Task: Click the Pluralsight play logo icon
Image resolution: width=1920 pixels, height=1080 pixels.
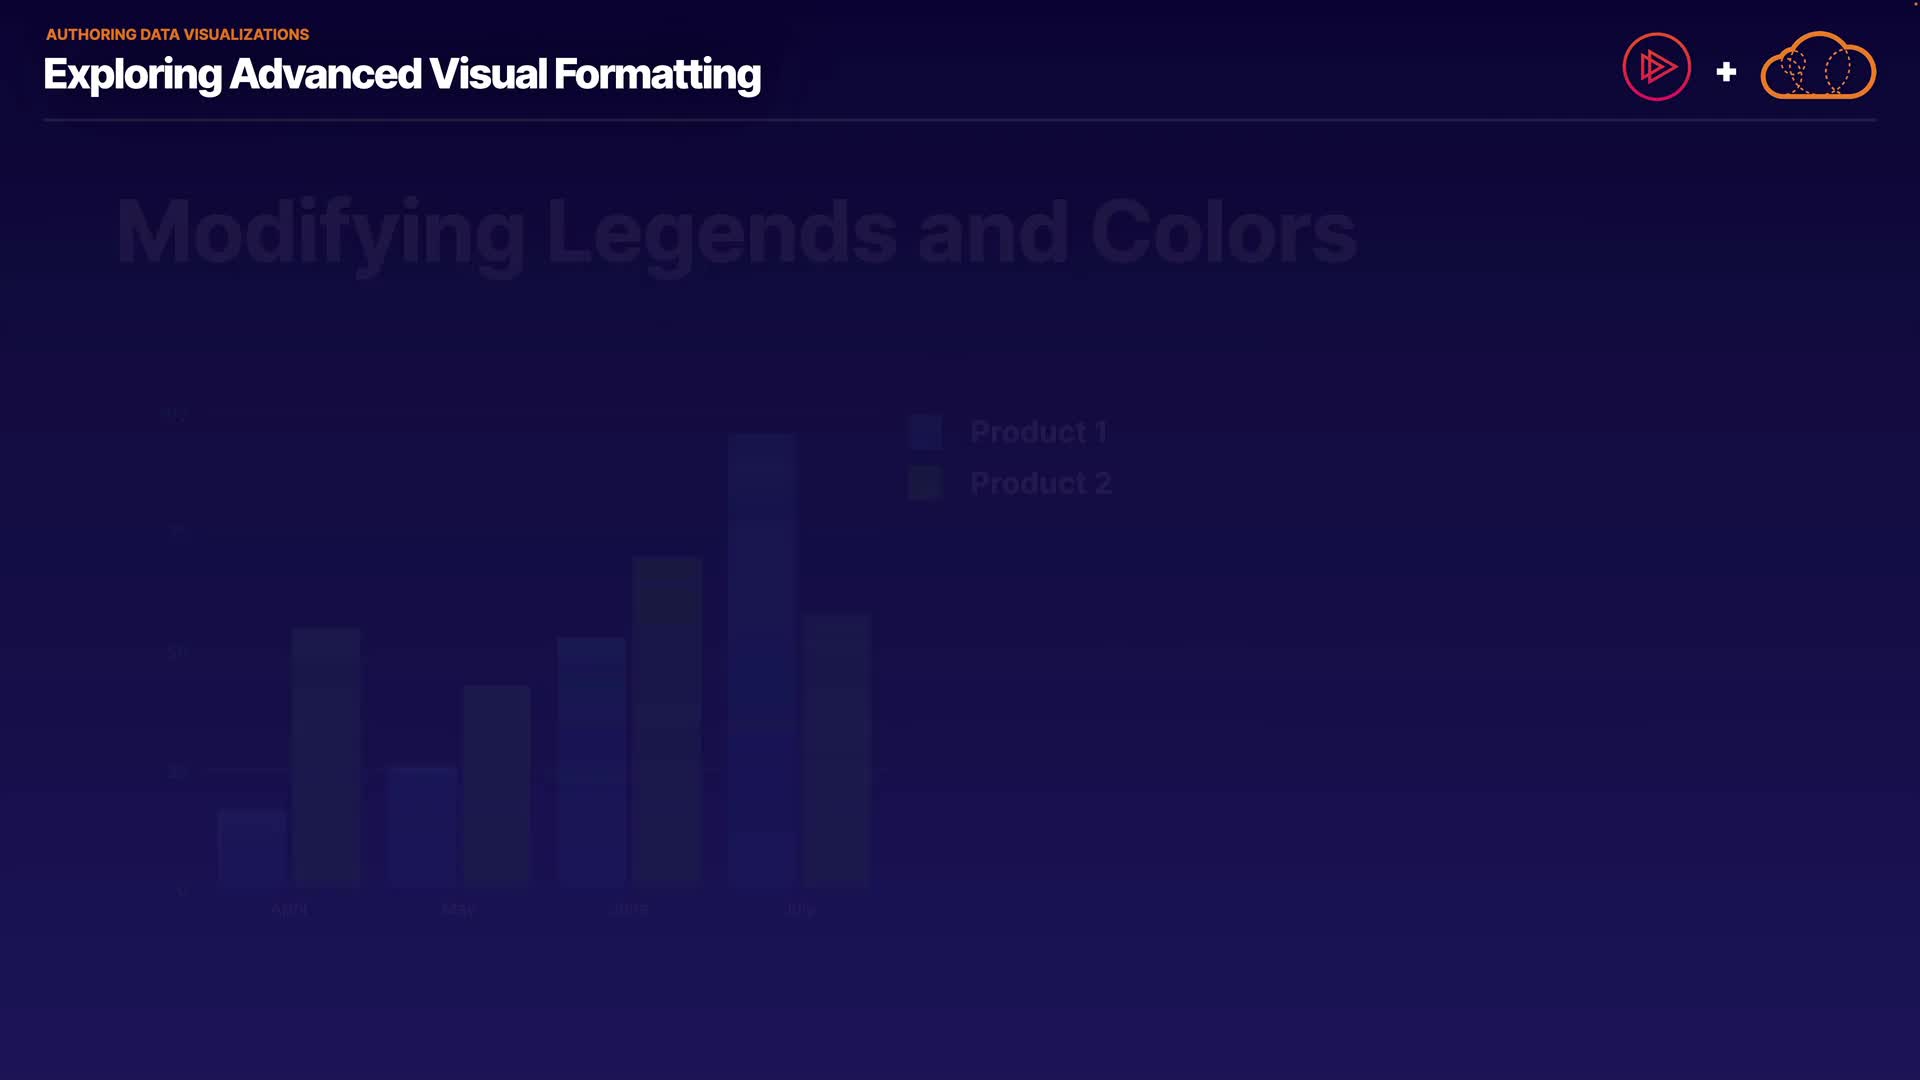Action: [x=1656, y=67]
